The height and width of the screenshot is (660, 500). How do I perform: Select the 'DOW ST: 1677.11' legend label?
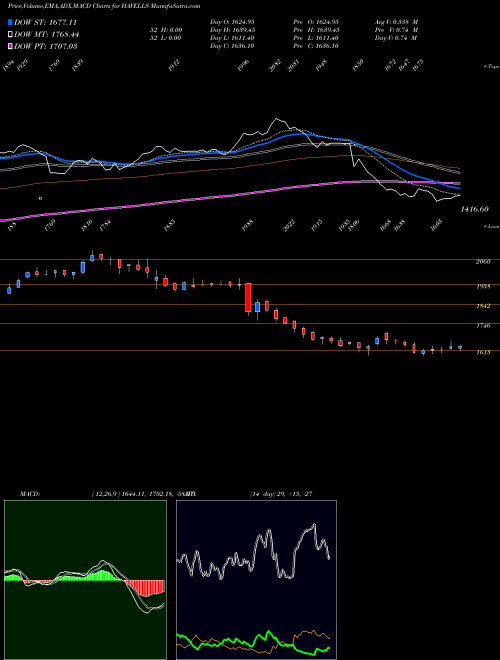[45, 22]
